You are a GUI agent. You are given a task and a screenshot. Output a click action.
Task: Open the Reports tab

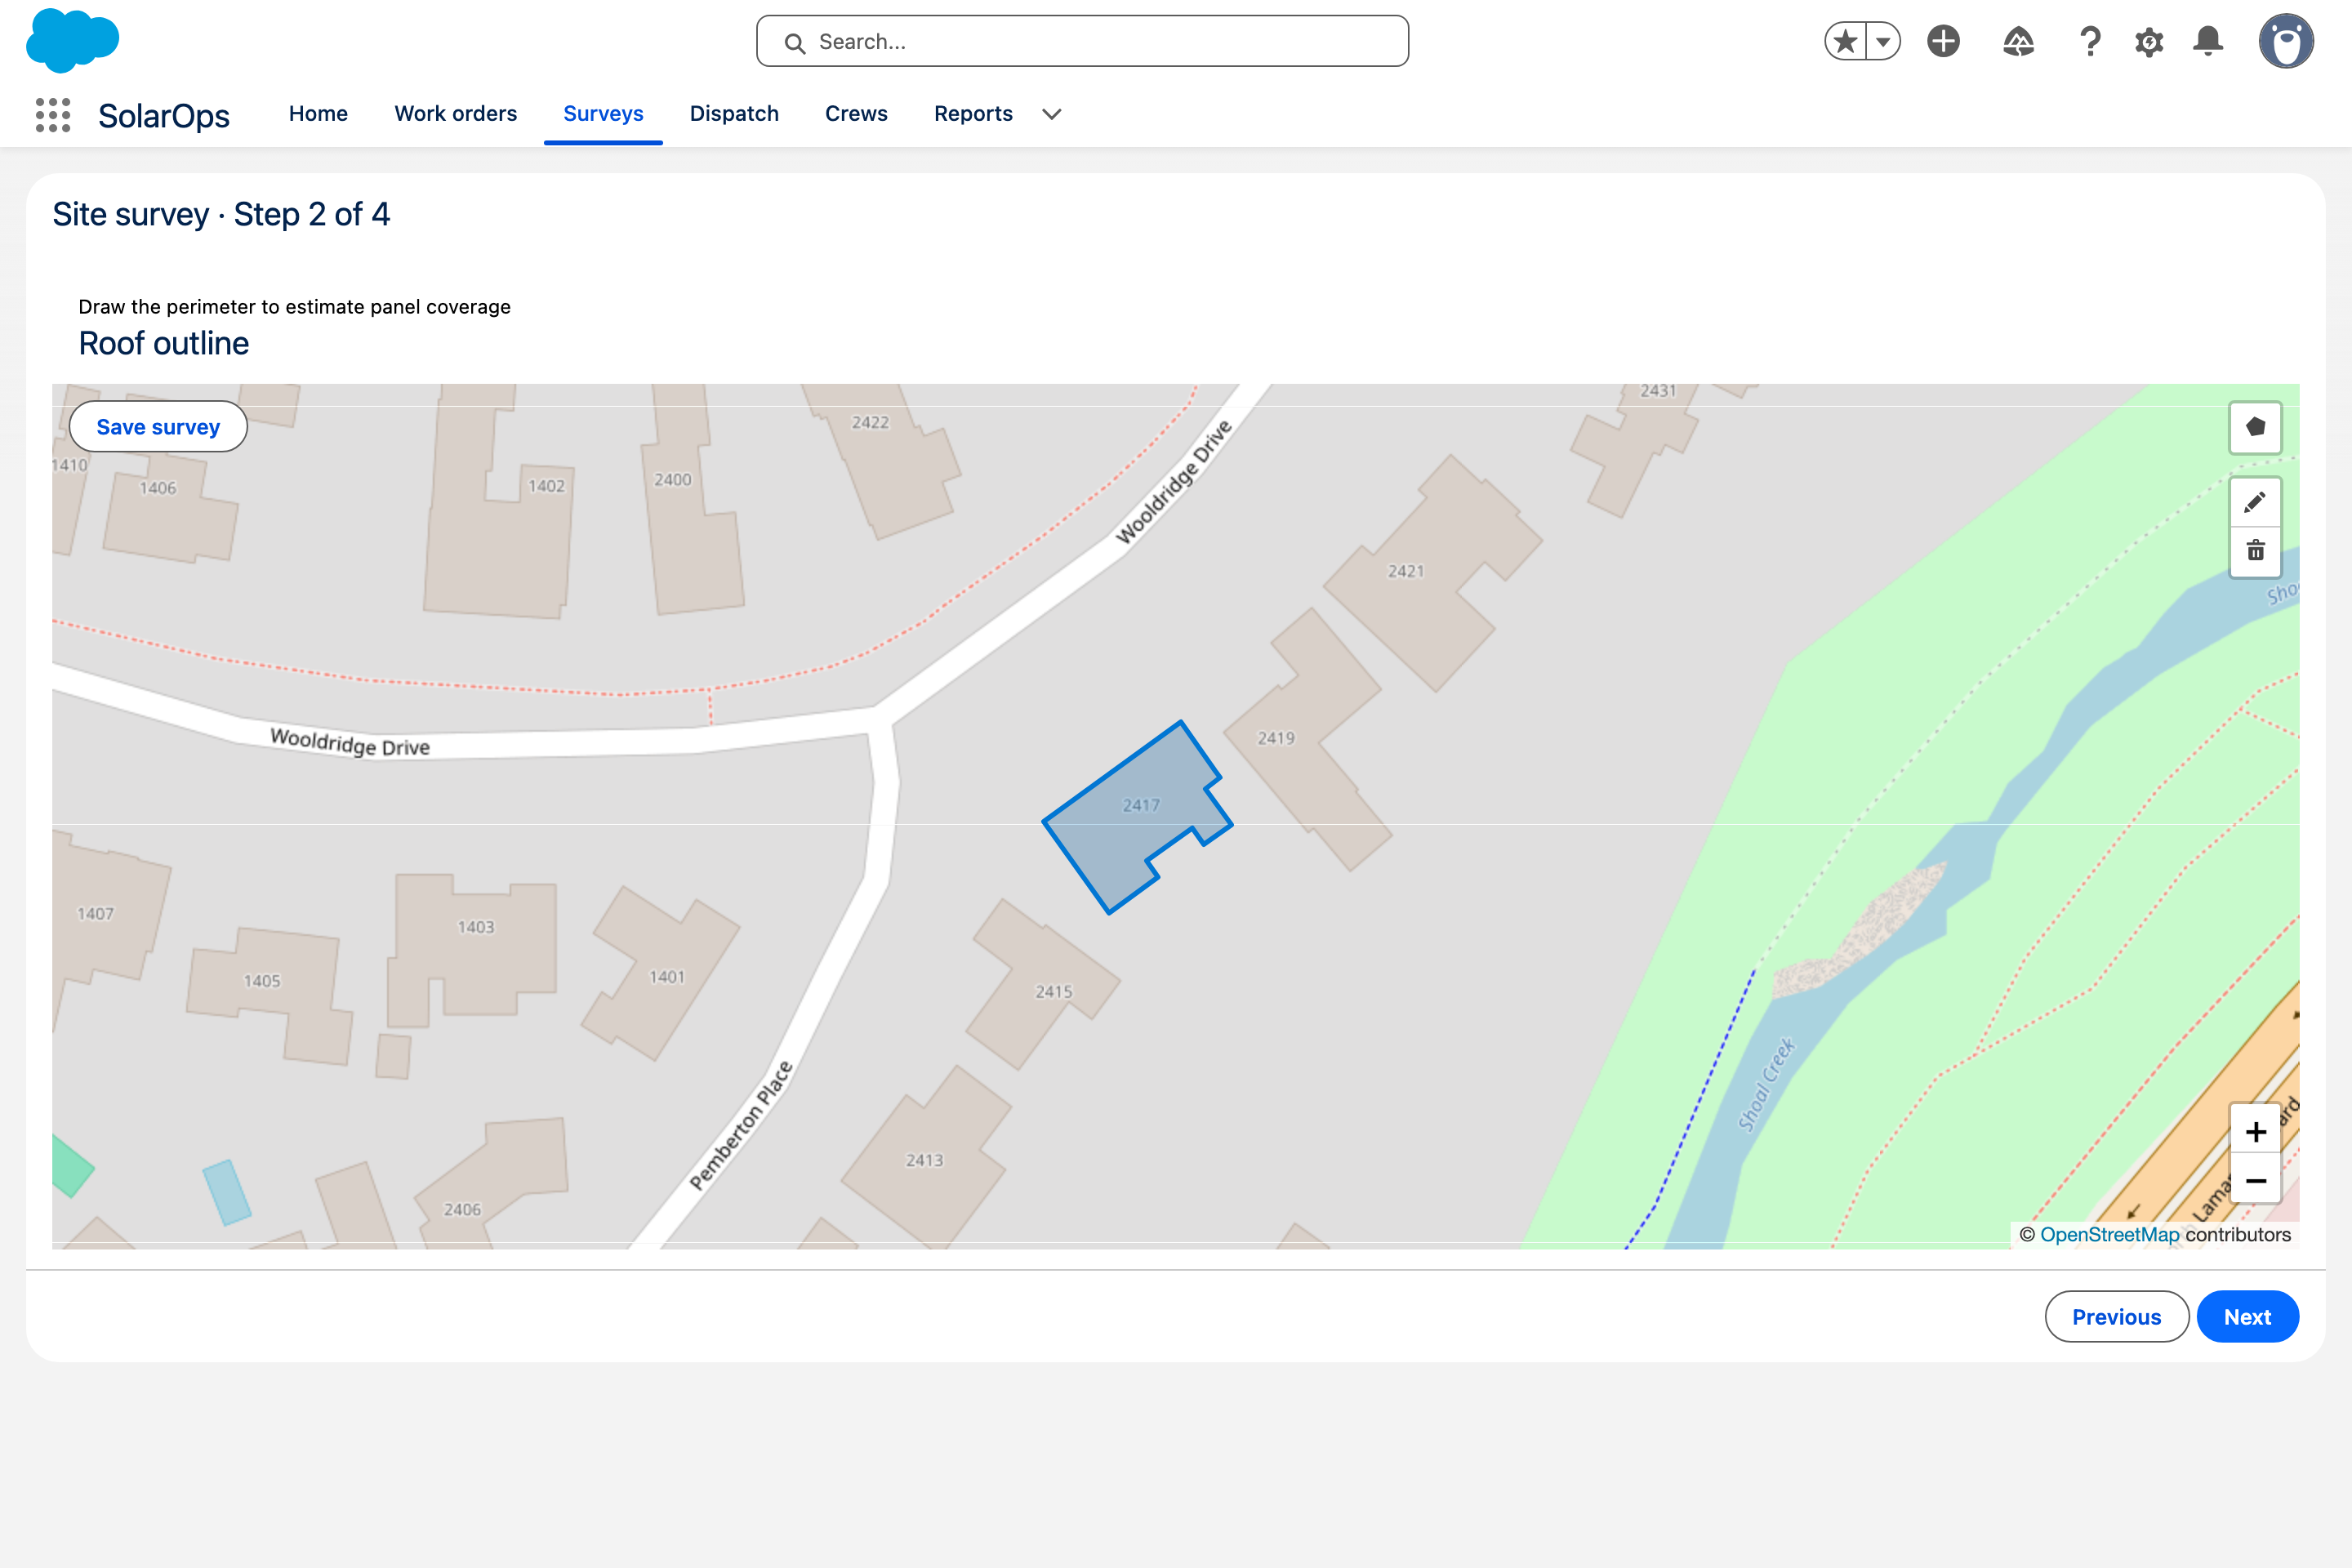(x=973, y=114)
